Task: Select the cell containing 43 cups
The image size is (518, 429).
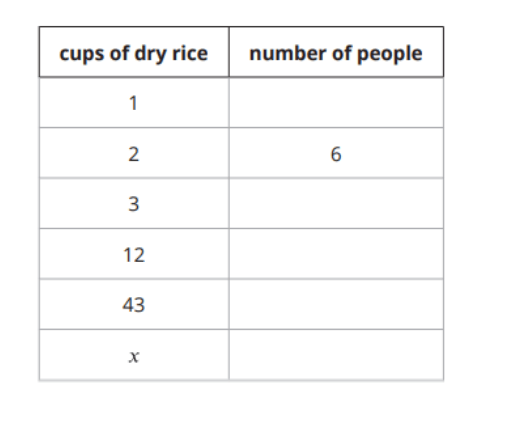Action: click(134, 305)
